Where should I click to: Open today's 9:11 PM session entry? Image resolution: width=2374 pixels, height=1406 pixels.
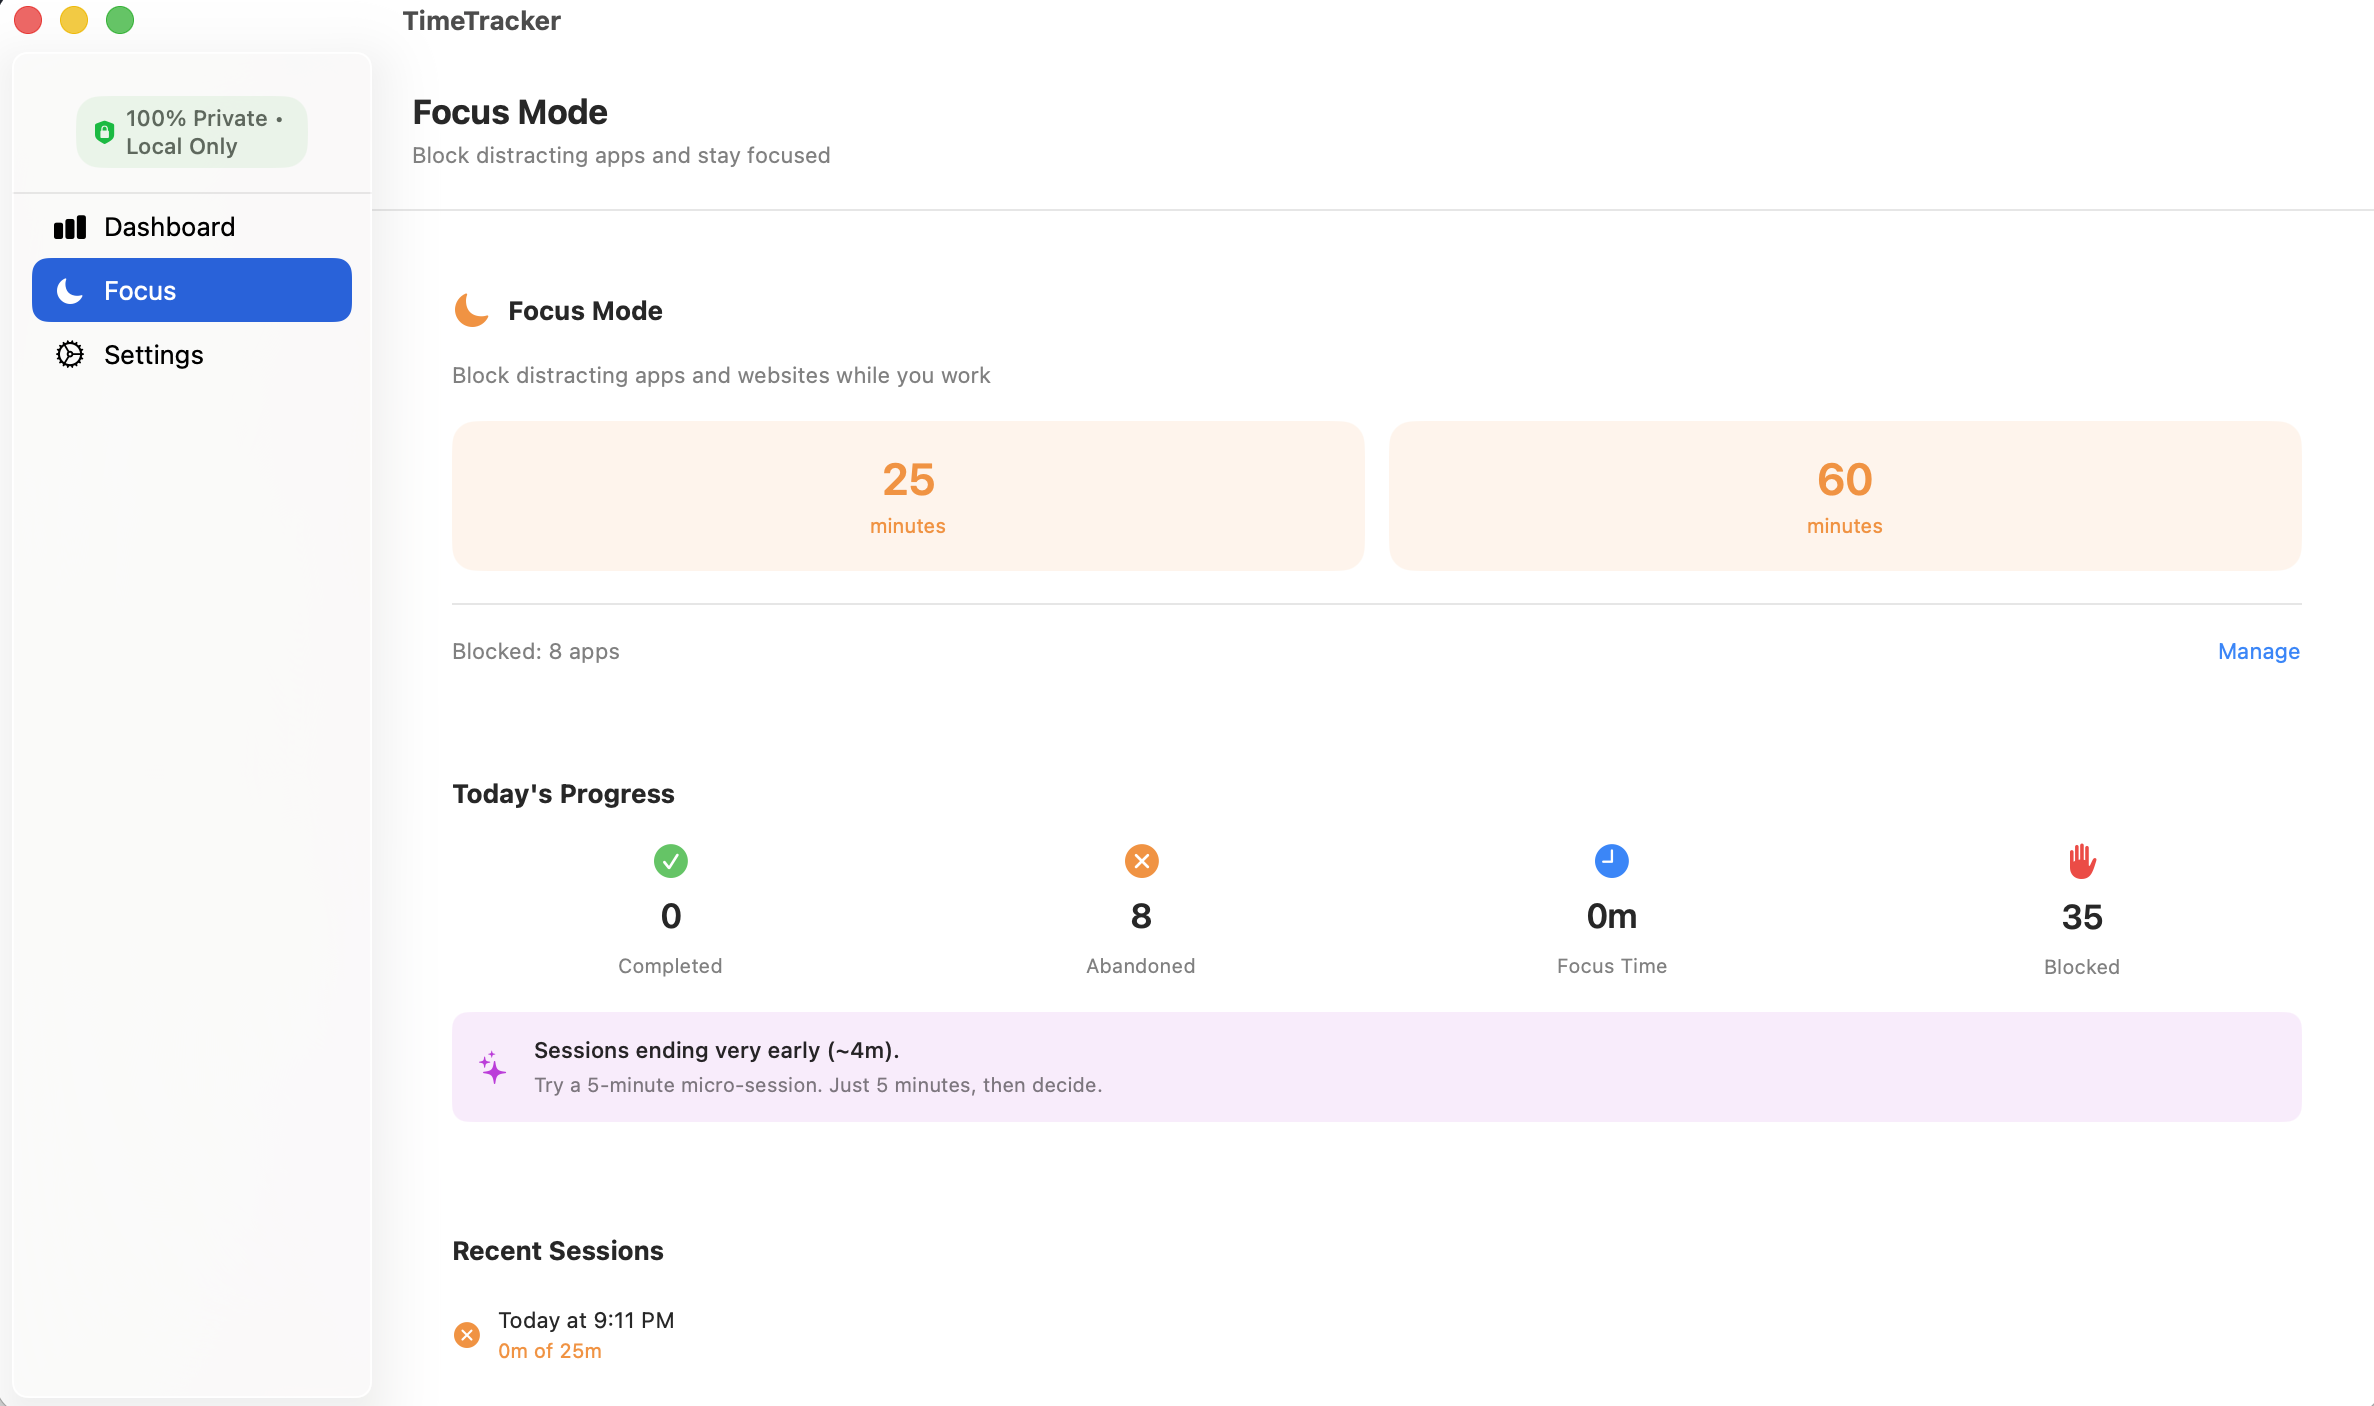(x=586, y=1320)
